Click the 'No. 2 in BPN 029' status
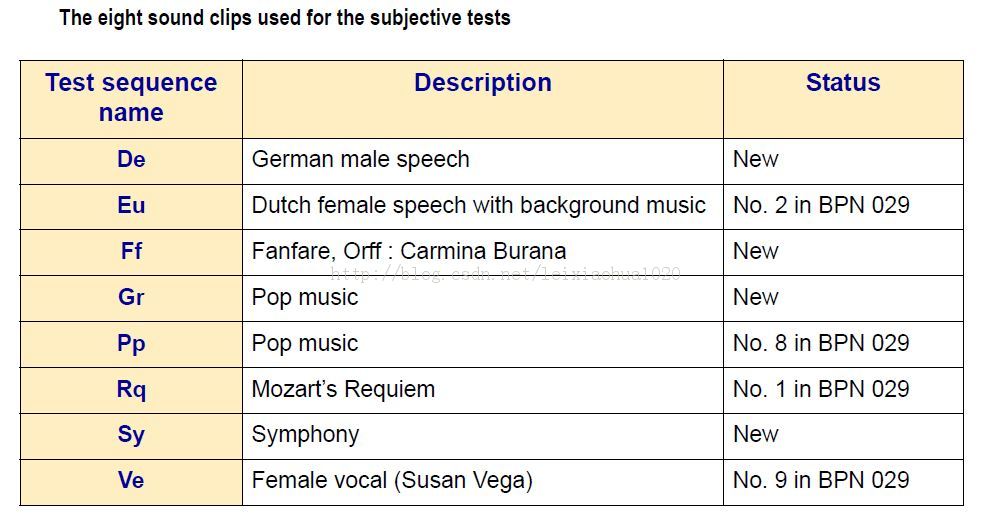Viewport: 995px width, 527px height. pos(821,206)
